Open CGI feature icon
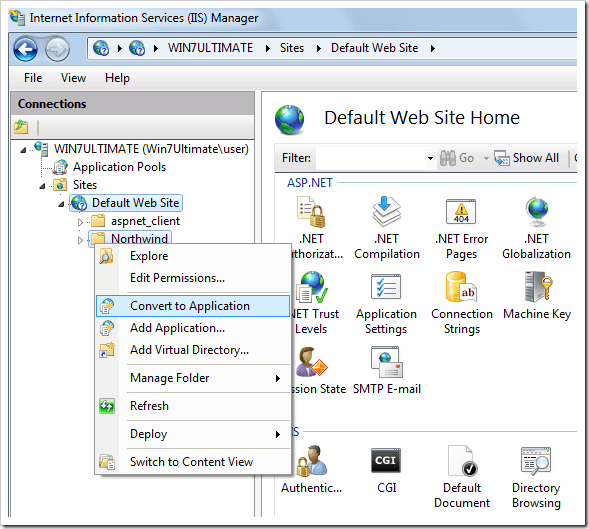Viewport: 589px width, 529px height. 386,461
